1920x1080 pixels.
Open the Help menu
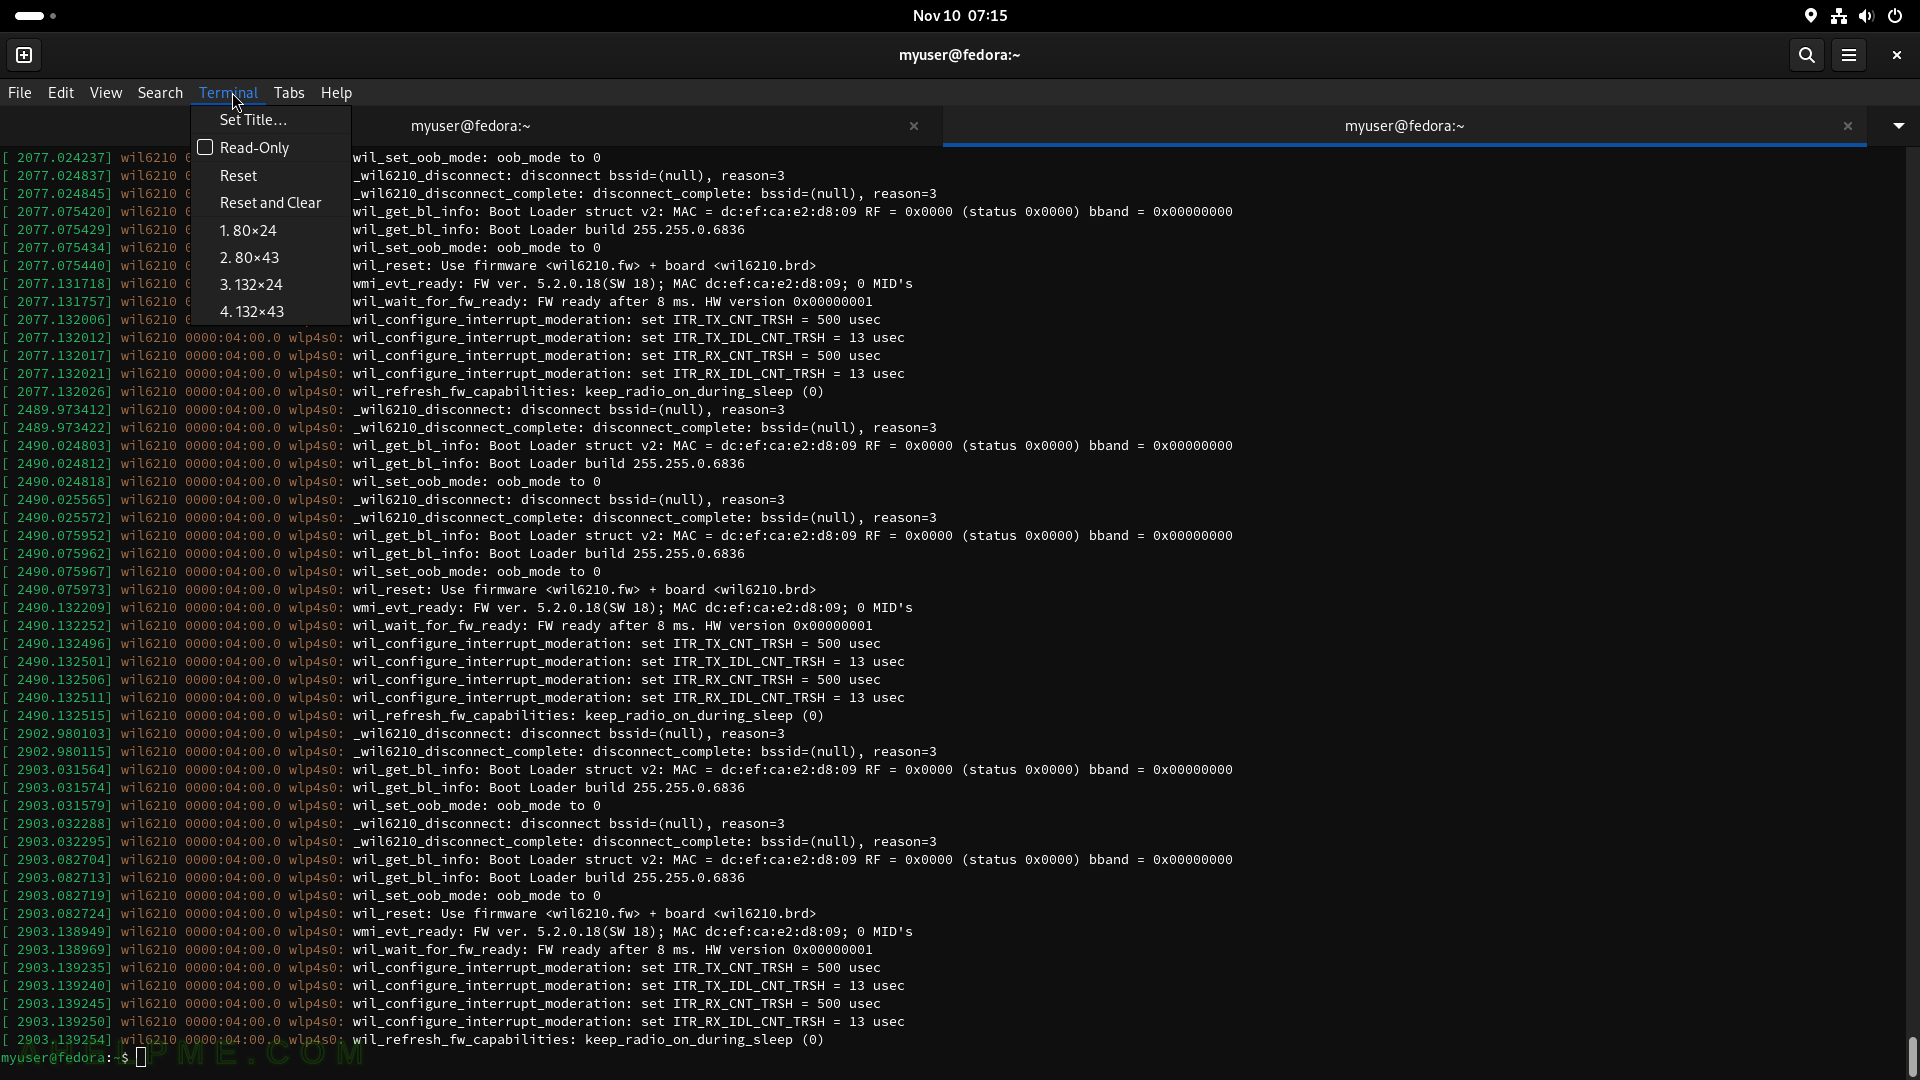click(x=336, y=93)
